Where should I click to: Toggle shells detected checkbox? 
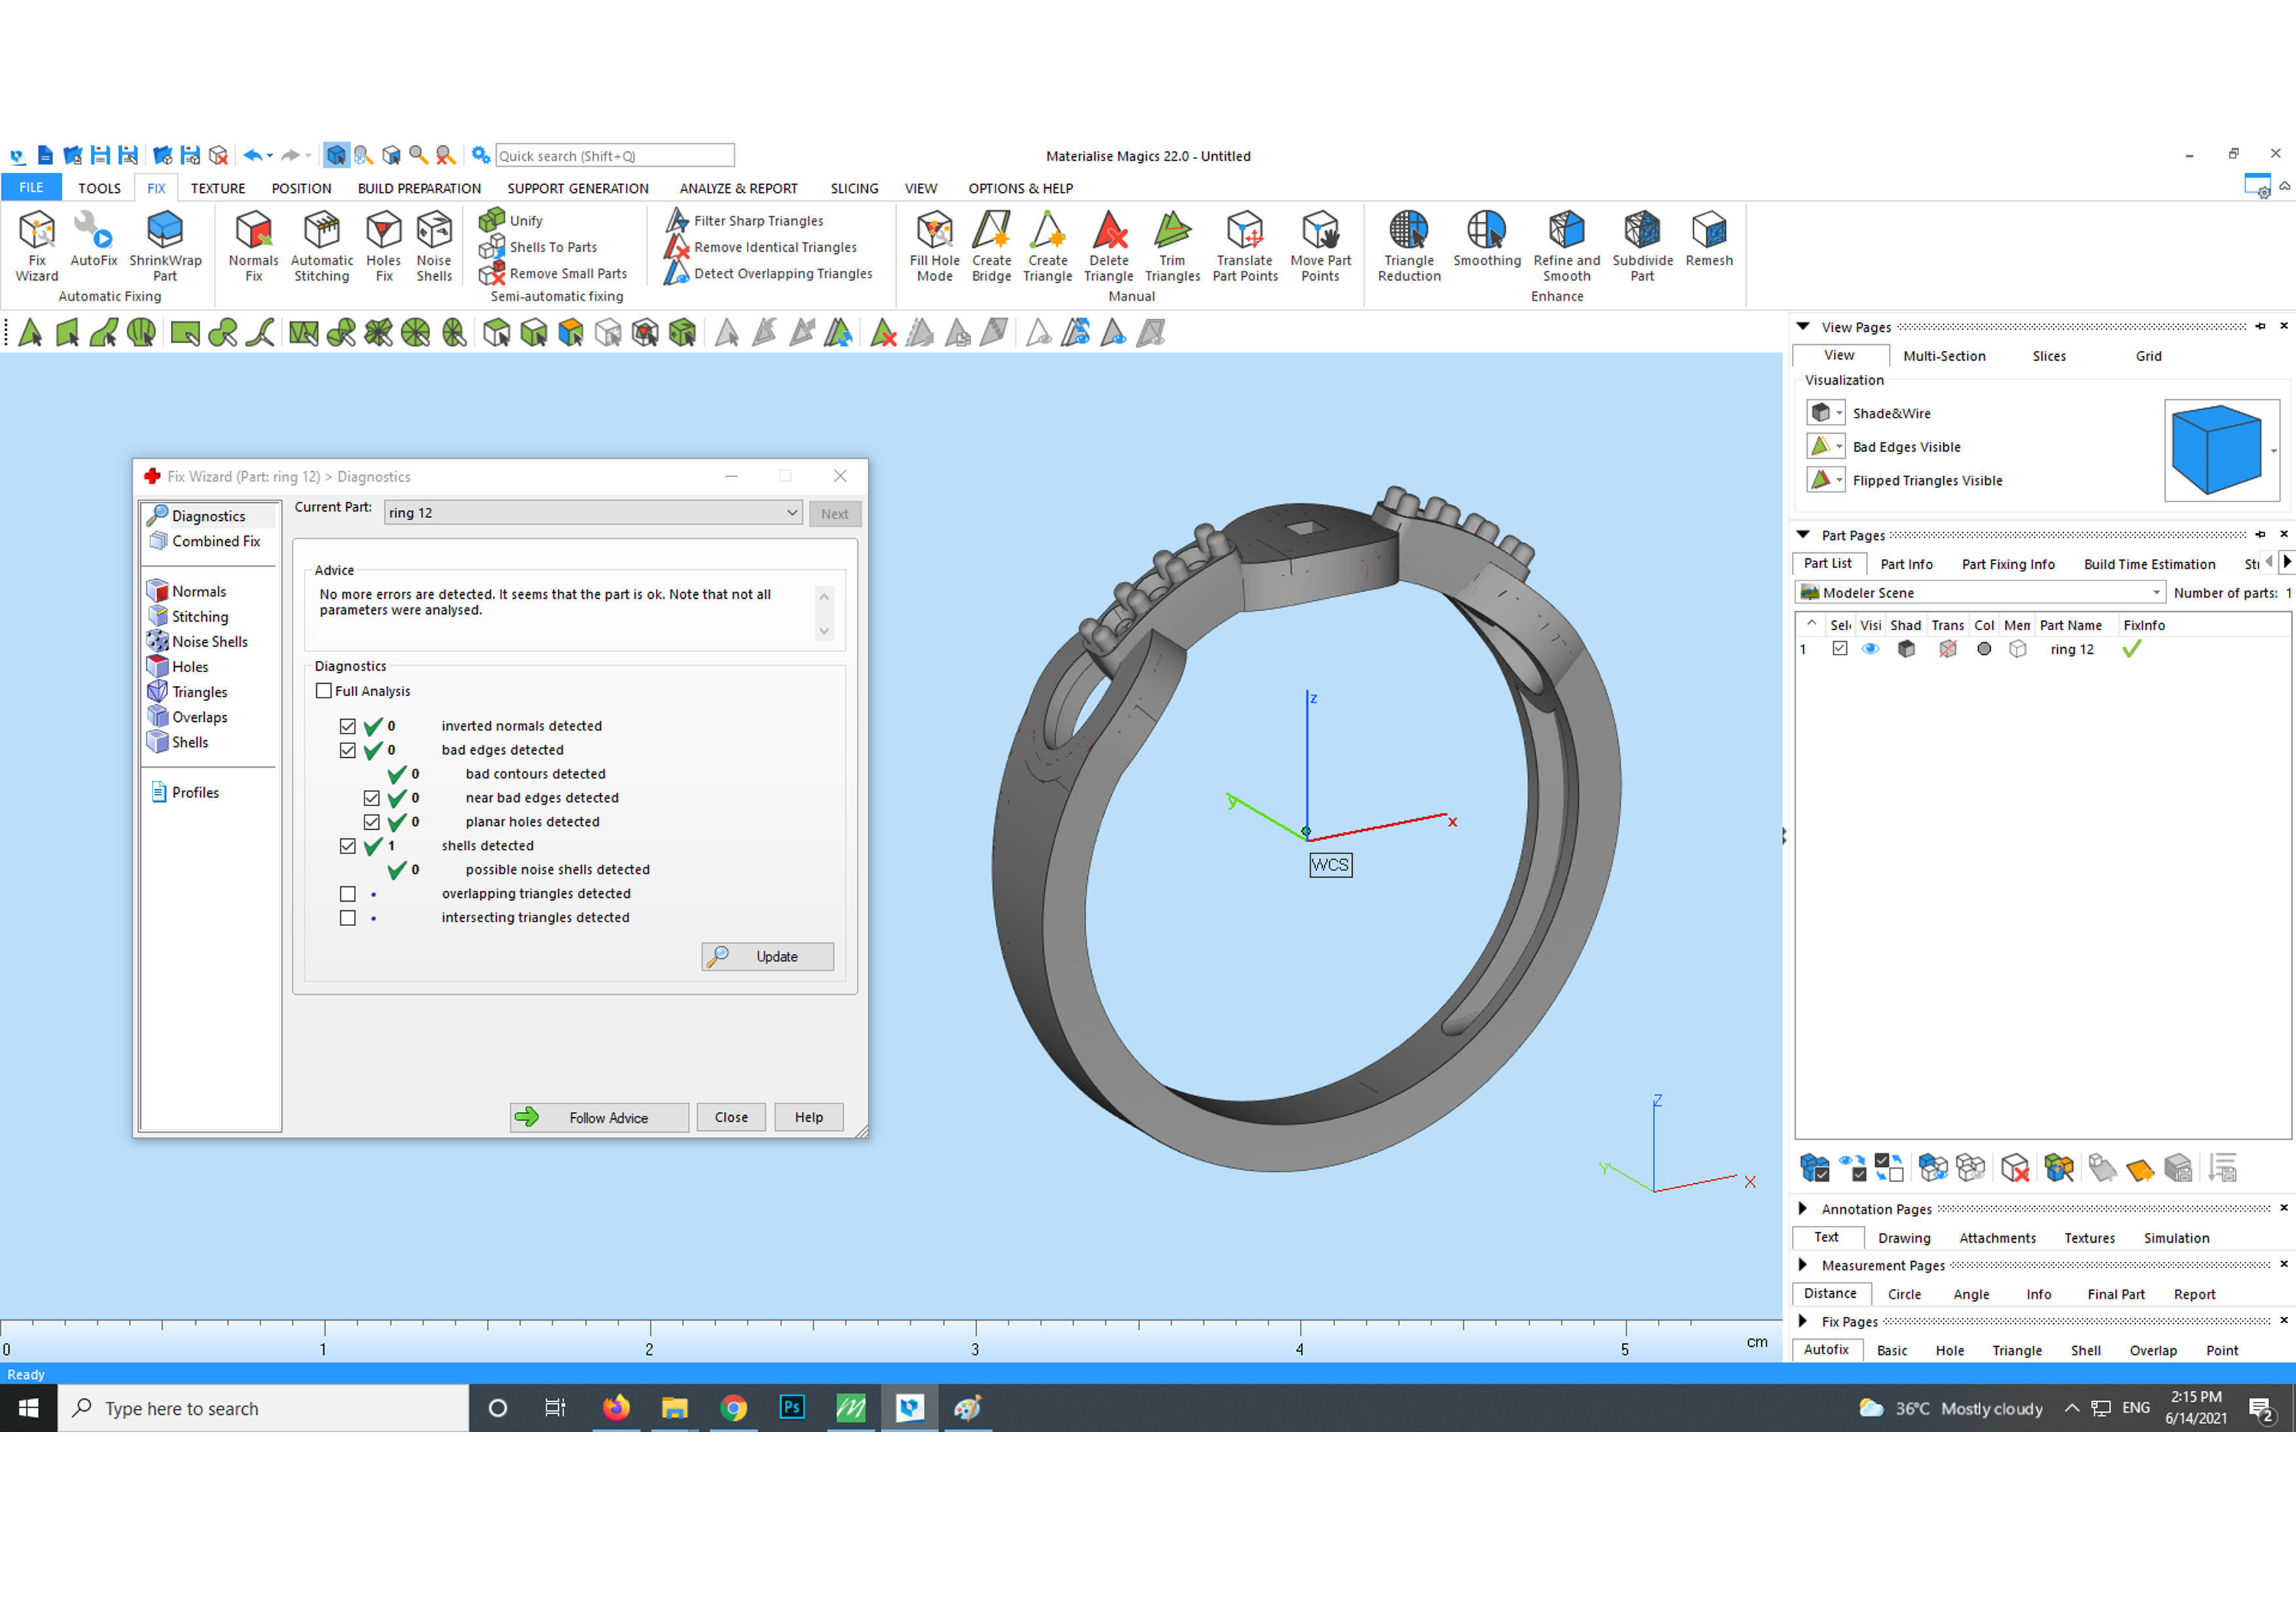point(348,846)
